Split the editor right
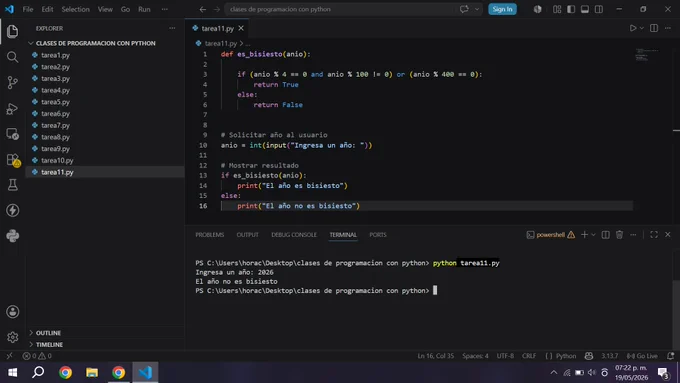The width and height of the screenshot is (680, 383). click(x=654, y=28)
